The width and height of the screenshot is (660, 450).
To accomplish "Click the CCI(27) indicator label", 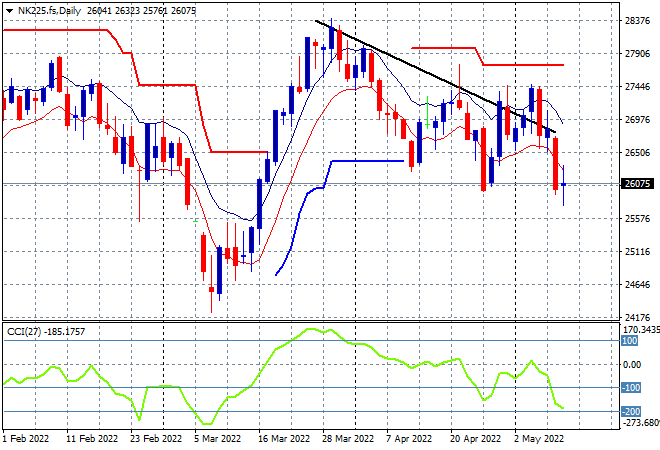I will [24, 332].
